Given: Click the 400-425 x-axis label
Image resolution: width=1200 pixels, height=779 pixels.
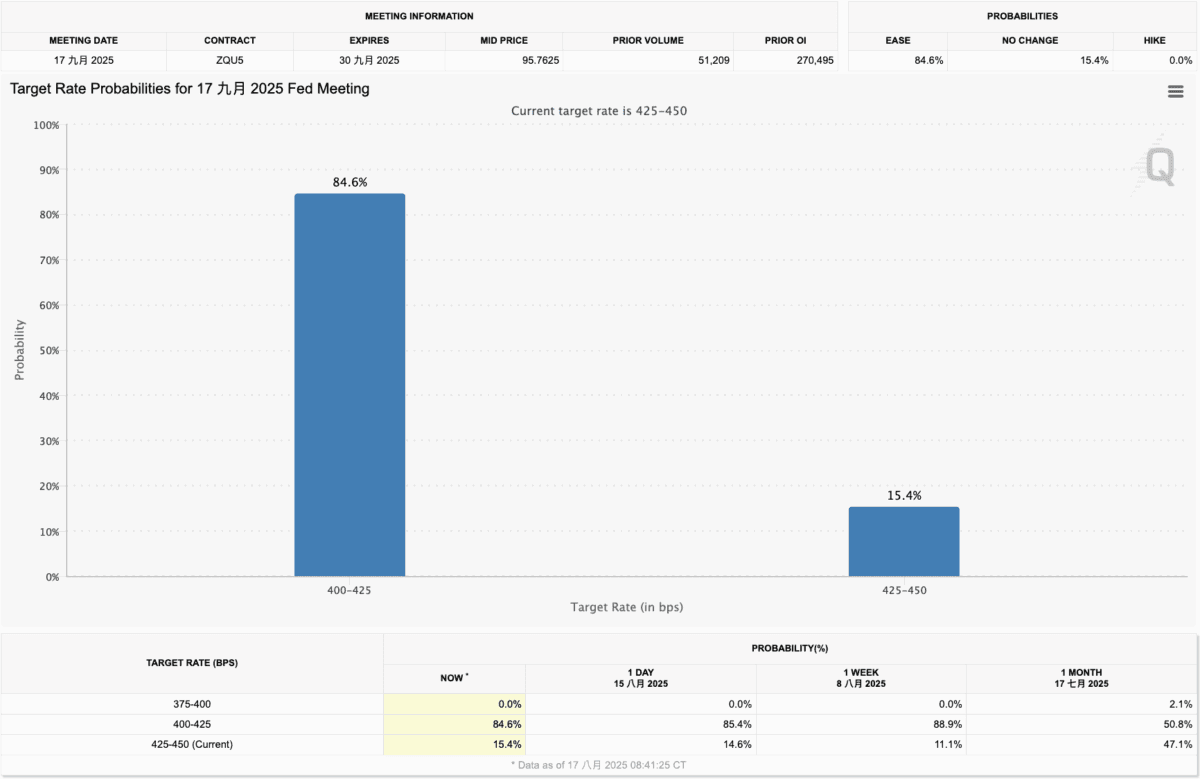Looking at the screenshot, I should tap(350, 591).
